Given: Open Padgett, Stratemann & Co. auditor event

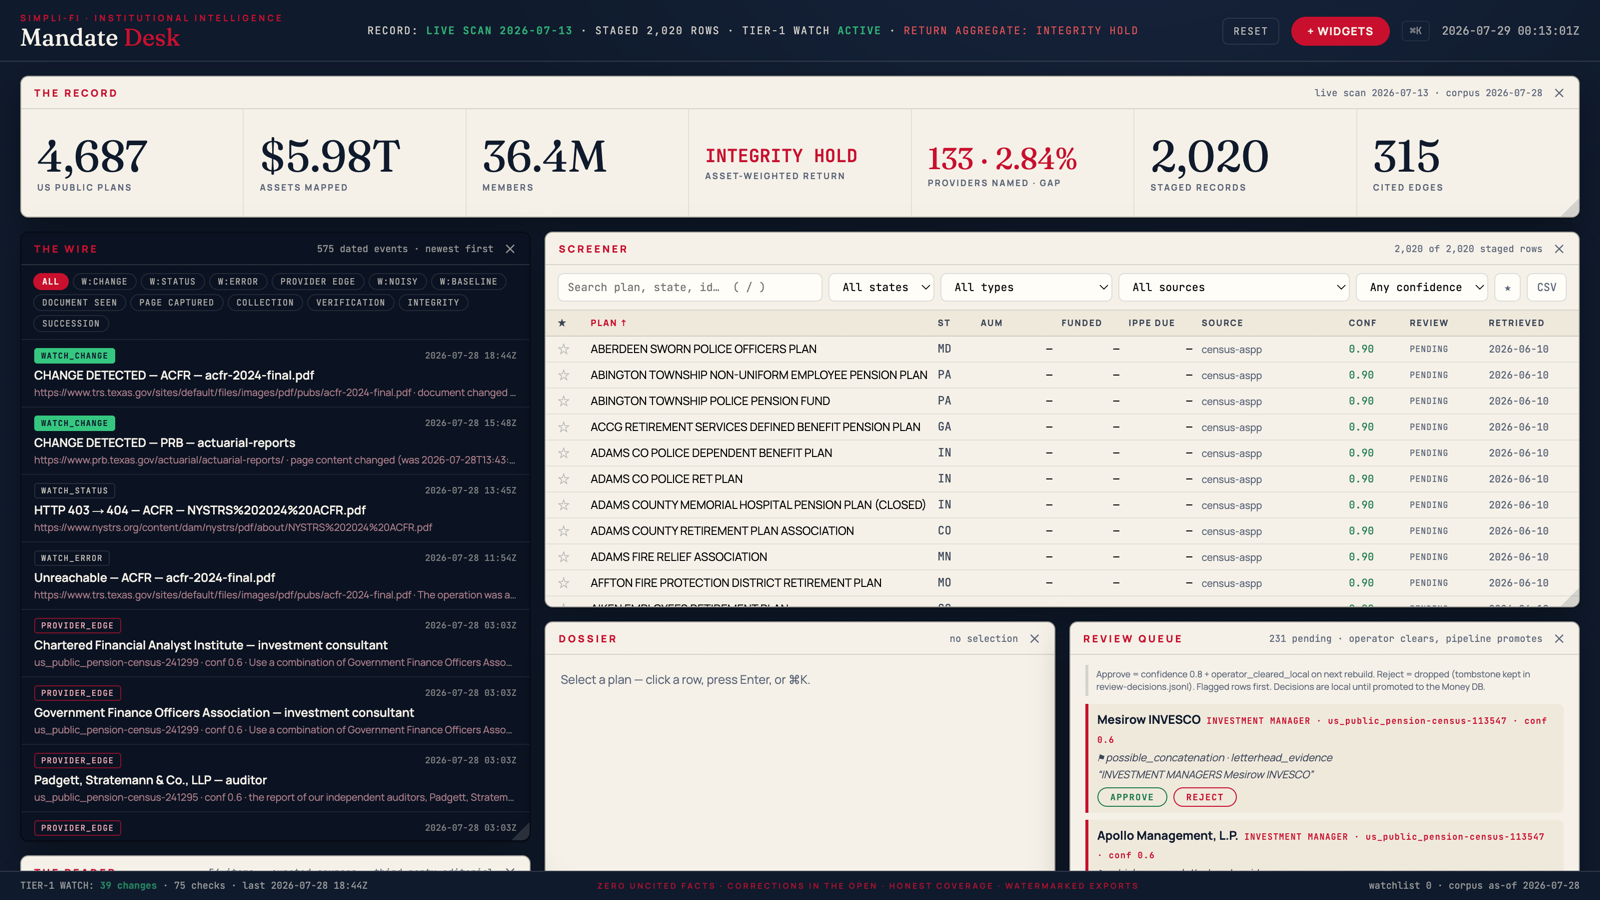Looking at the screenshot, I should coord(275,778).
